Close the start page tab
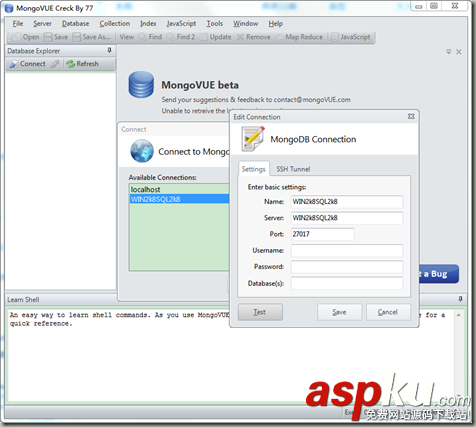 point(459,52)
